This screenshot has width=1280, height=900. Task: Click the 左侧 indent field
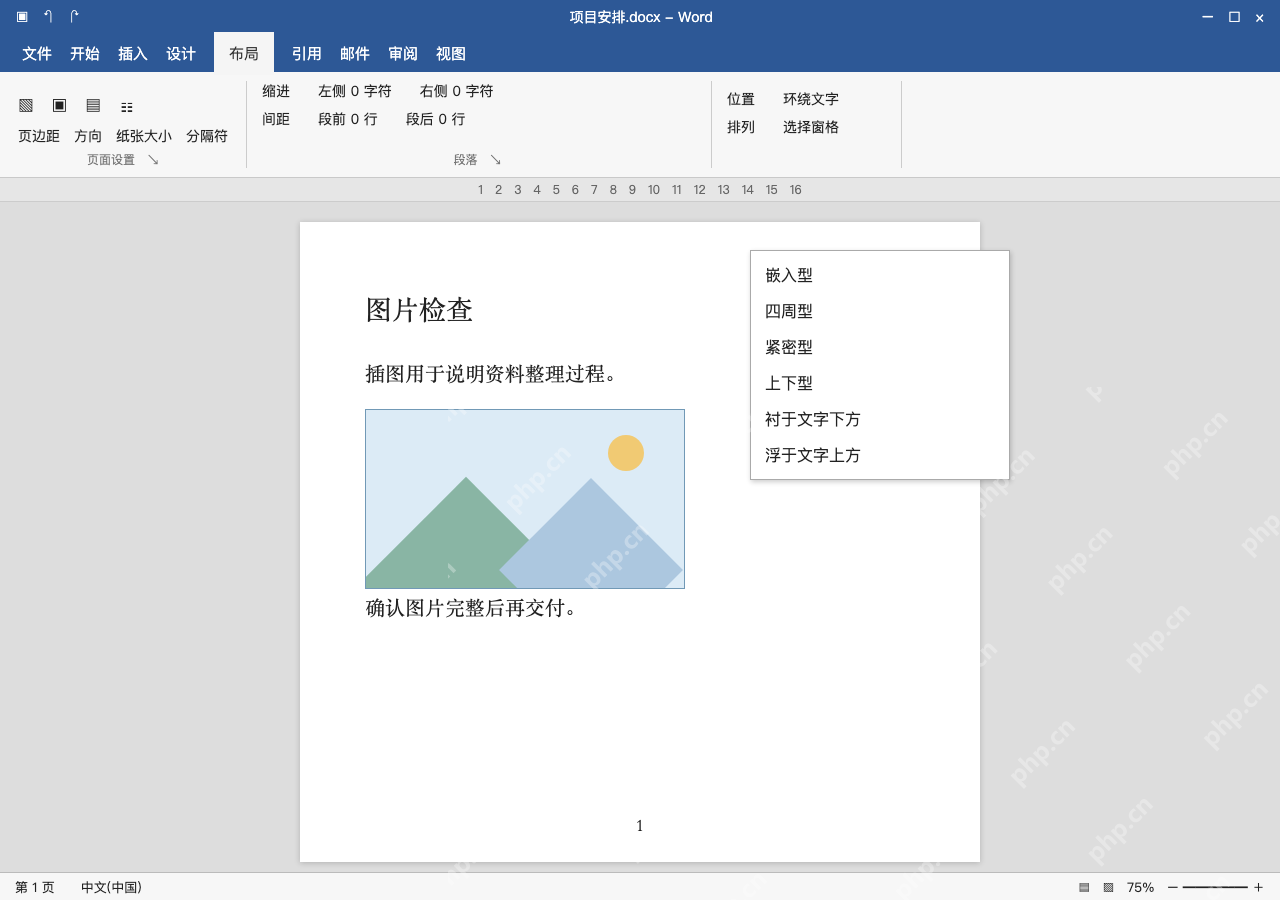coord(355,91)
